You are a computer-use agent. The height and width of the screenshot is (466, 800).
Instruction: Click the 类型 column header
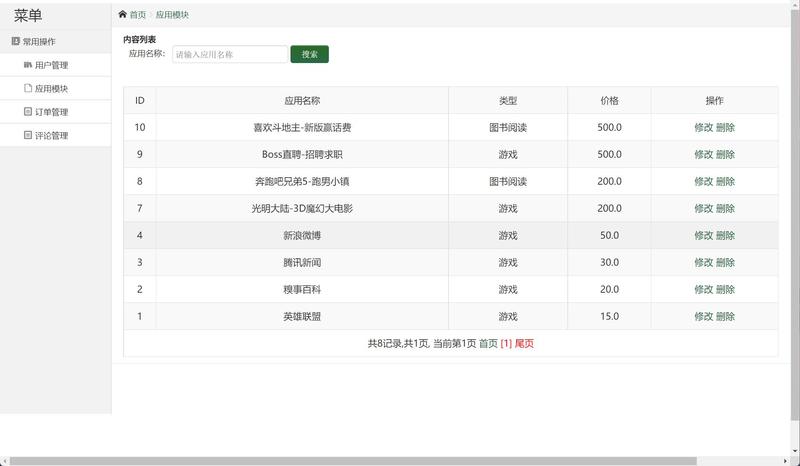pos(508,101)
